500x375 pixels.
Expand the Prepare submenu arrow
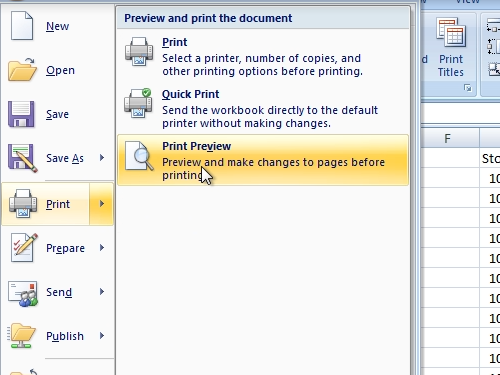(102, 248)
